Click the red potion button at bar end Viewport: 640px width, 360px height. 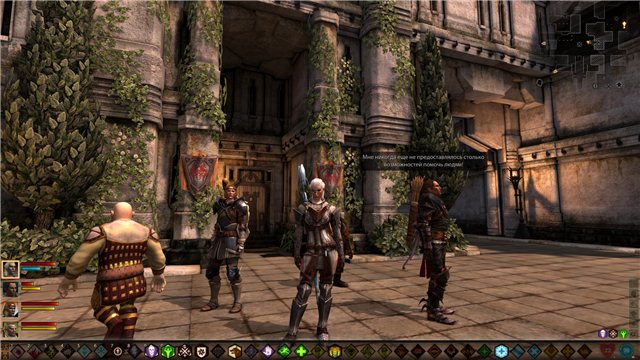[607, 351]
